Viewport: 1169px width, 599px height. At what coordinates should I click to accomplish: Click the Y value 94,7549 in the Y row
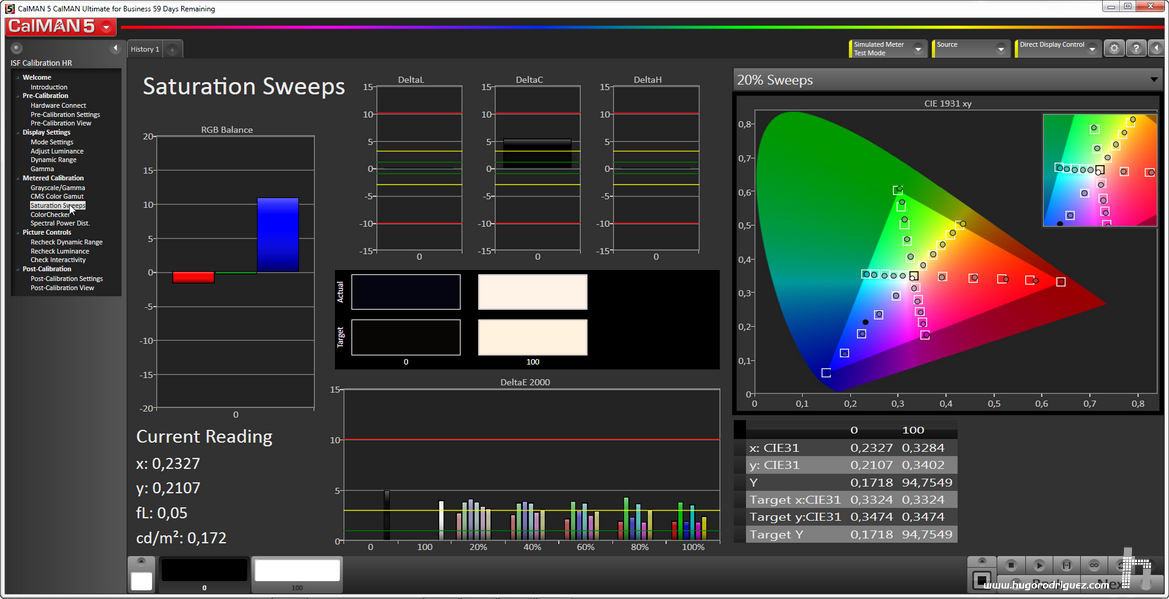click(925, 483)
